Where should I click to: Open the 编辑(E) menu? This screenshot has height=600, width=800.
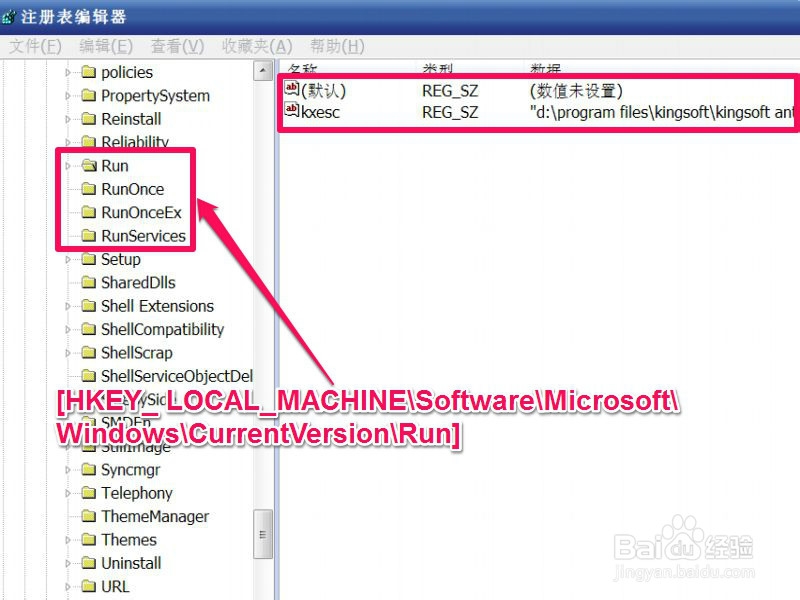click(x=106, y=46)
